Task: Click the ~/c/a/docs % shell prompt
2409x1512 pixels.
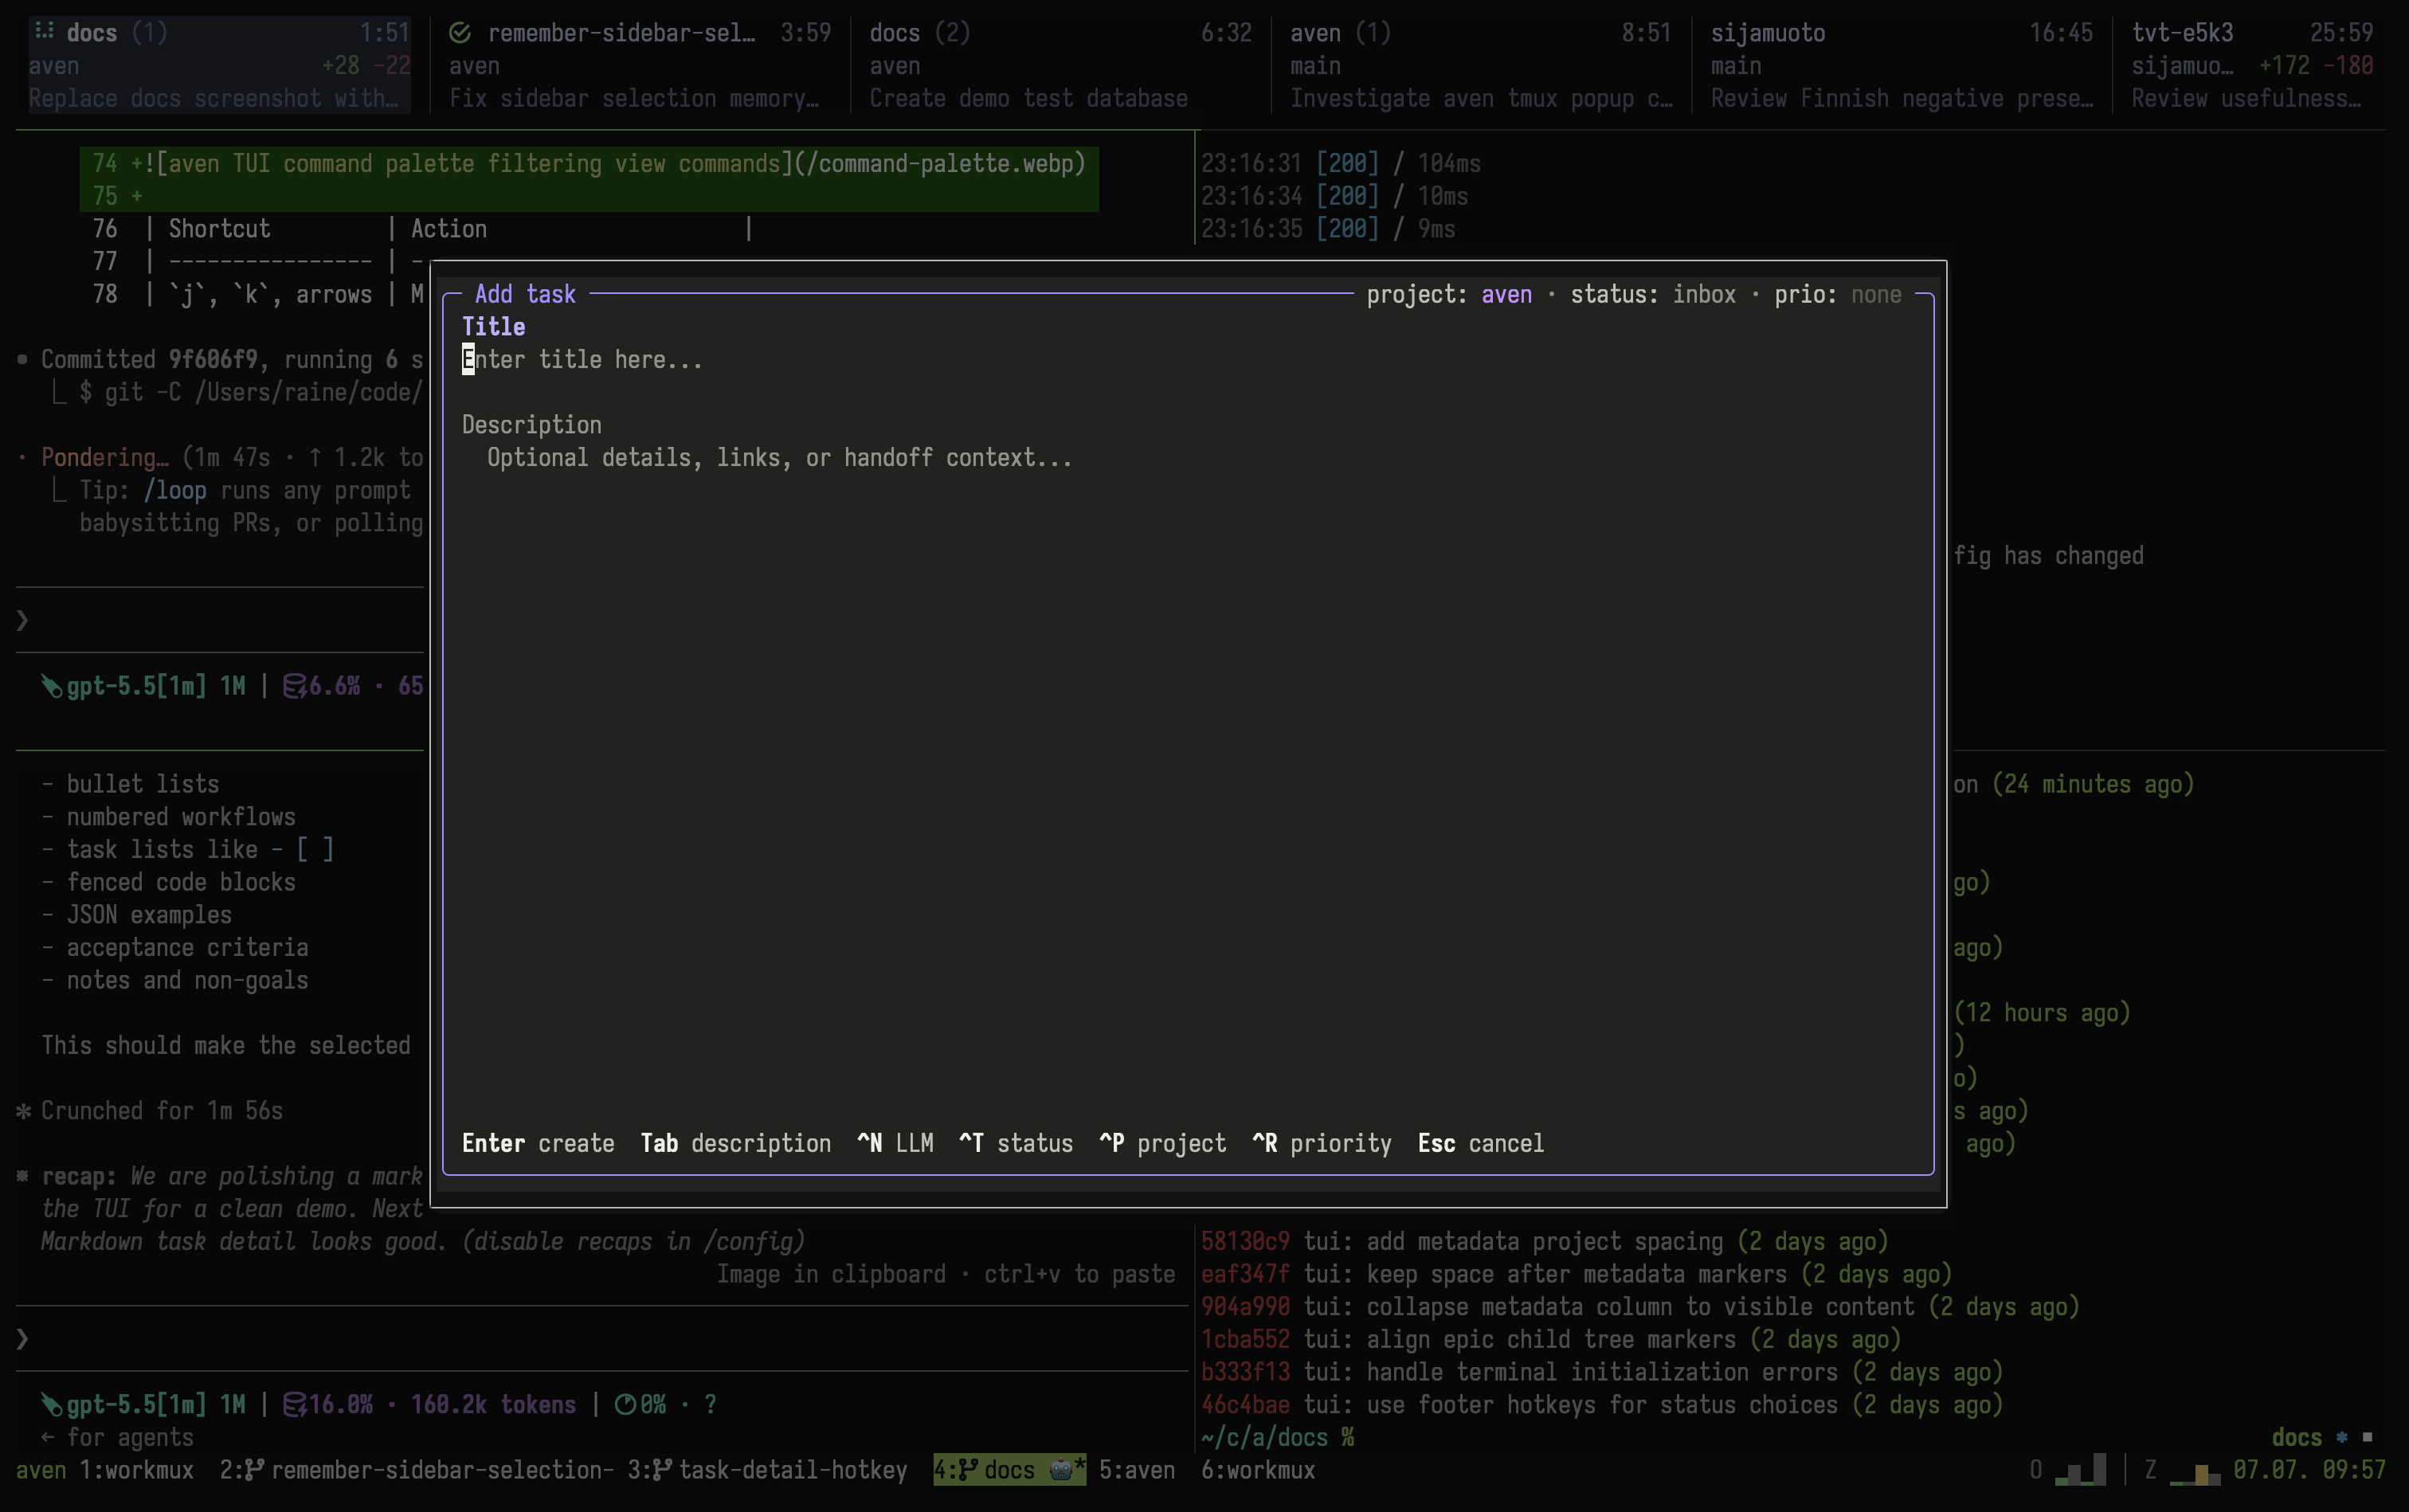Action: point(1278,1437)
